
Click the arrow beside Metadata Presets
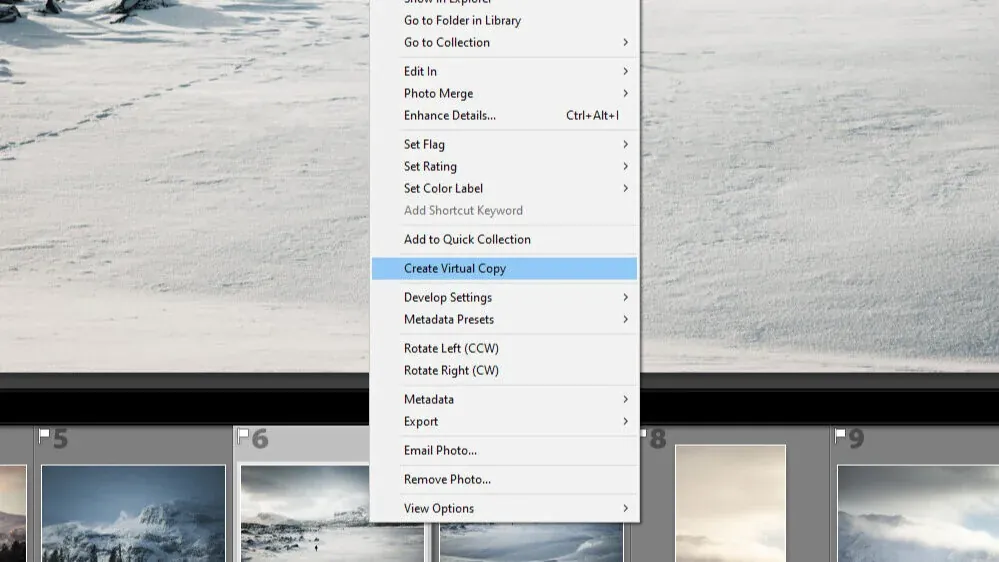coord(626,320)
